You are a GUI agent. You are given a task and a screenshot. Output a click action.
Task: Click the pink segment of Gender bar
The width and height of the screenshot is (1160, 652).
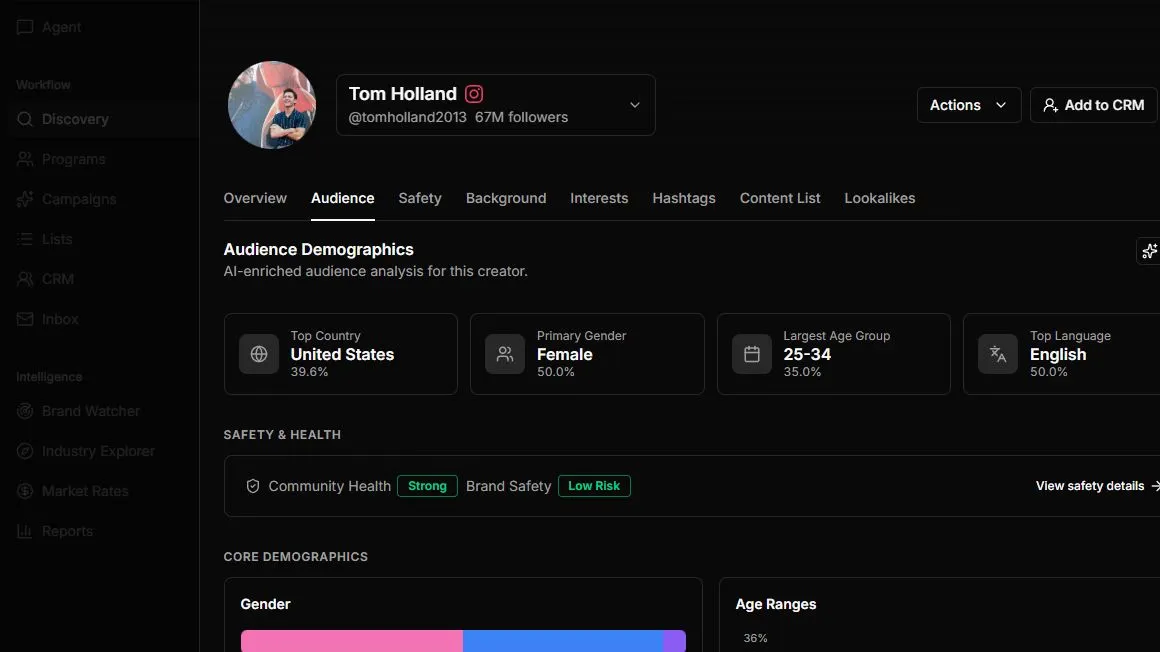point(352,641)
